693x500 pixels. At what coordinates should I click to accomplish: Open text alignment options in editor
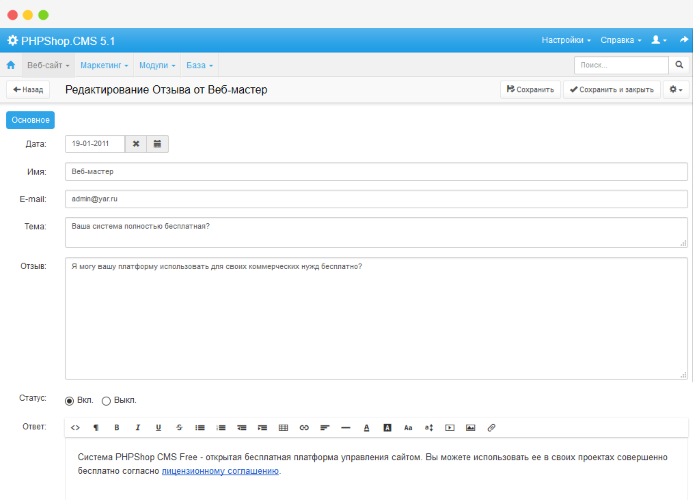[325, 427]
